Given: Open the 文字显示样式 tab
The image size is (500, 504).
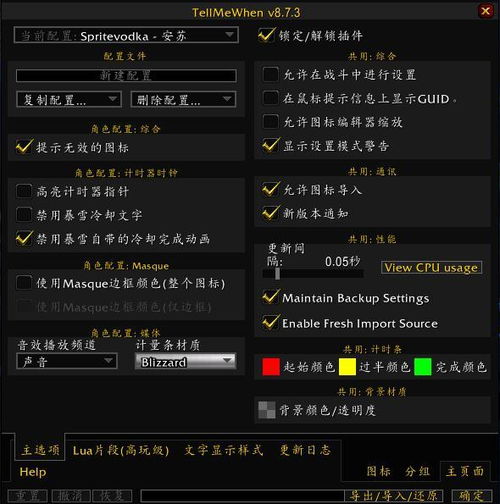Looking at the screenshot, I should point(224,450).
